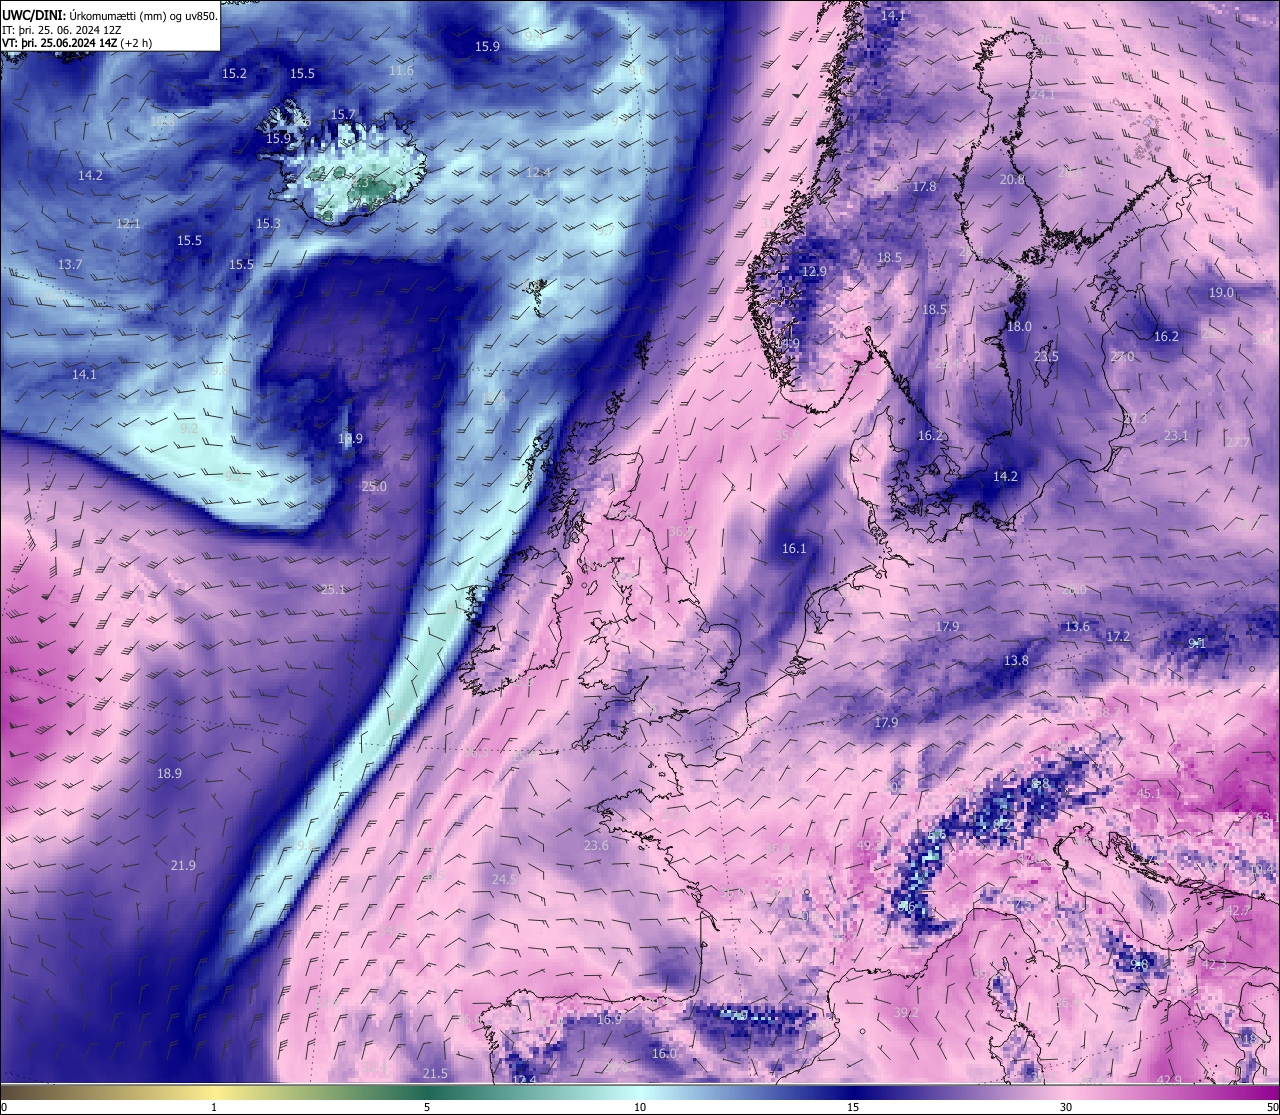Click the 21.9 value in the lower left

click(183, 866)
